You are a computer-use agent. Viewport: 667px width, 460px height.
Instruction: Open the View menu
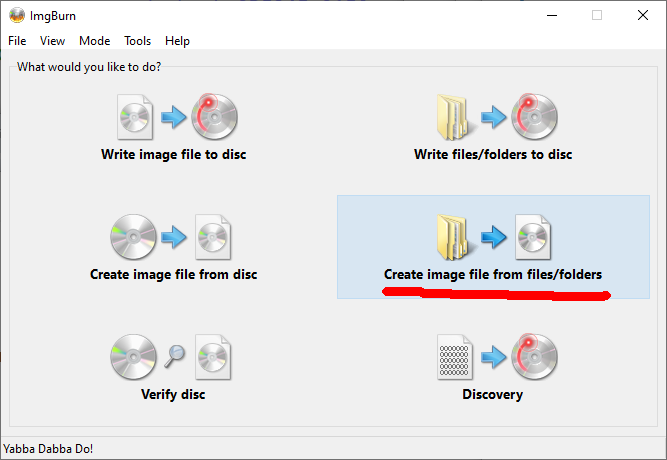click(x=52, y=41)
